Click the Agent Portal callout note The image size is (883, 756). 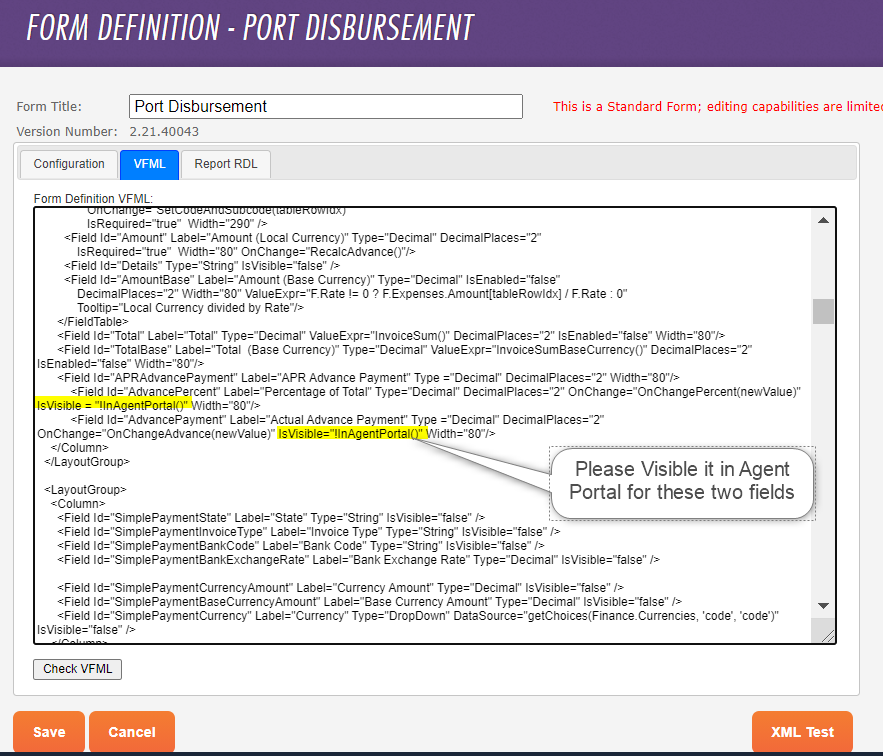click(681, 481)
